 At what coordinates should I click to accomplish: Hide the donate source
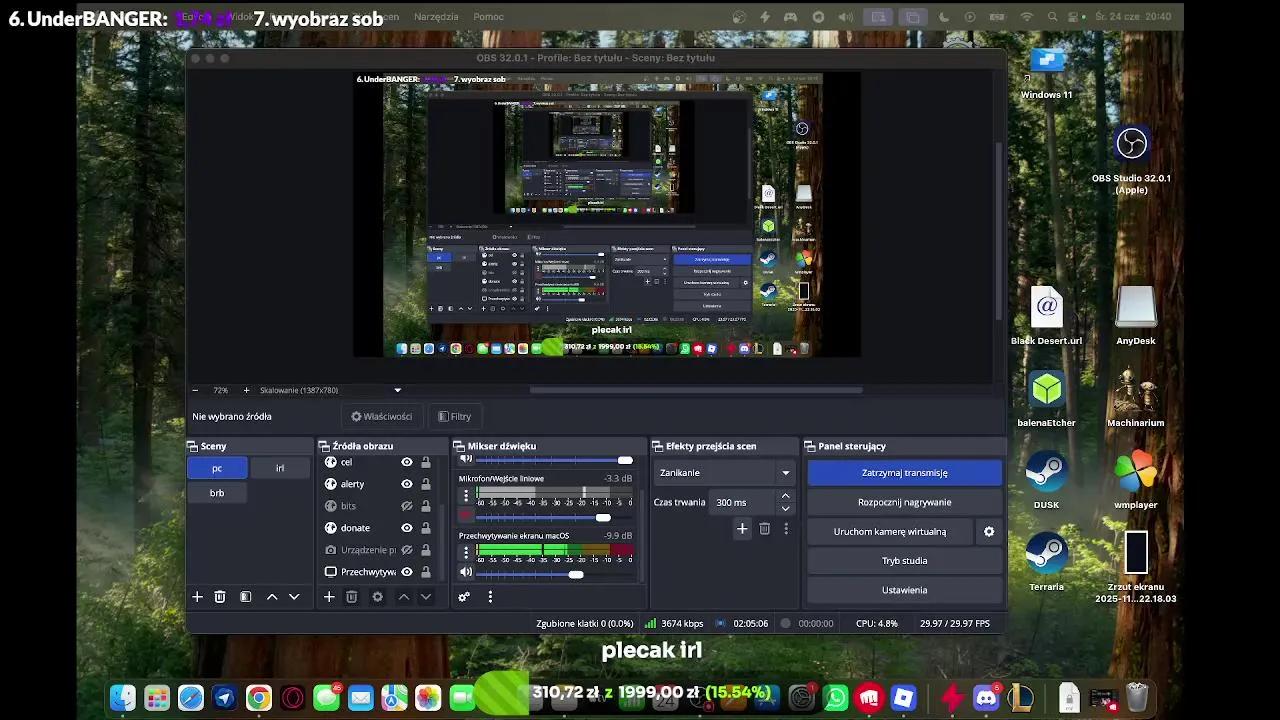pyautogui.click(x=407, y=528)
